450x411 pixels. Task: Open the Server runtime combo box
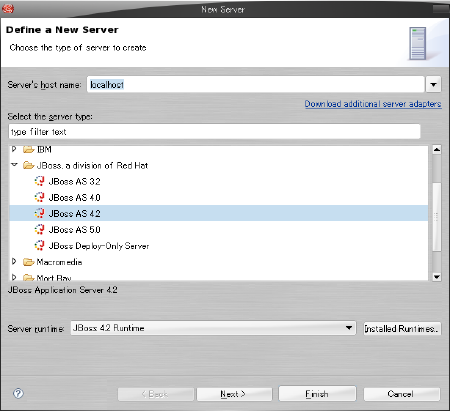coord(213,328)
